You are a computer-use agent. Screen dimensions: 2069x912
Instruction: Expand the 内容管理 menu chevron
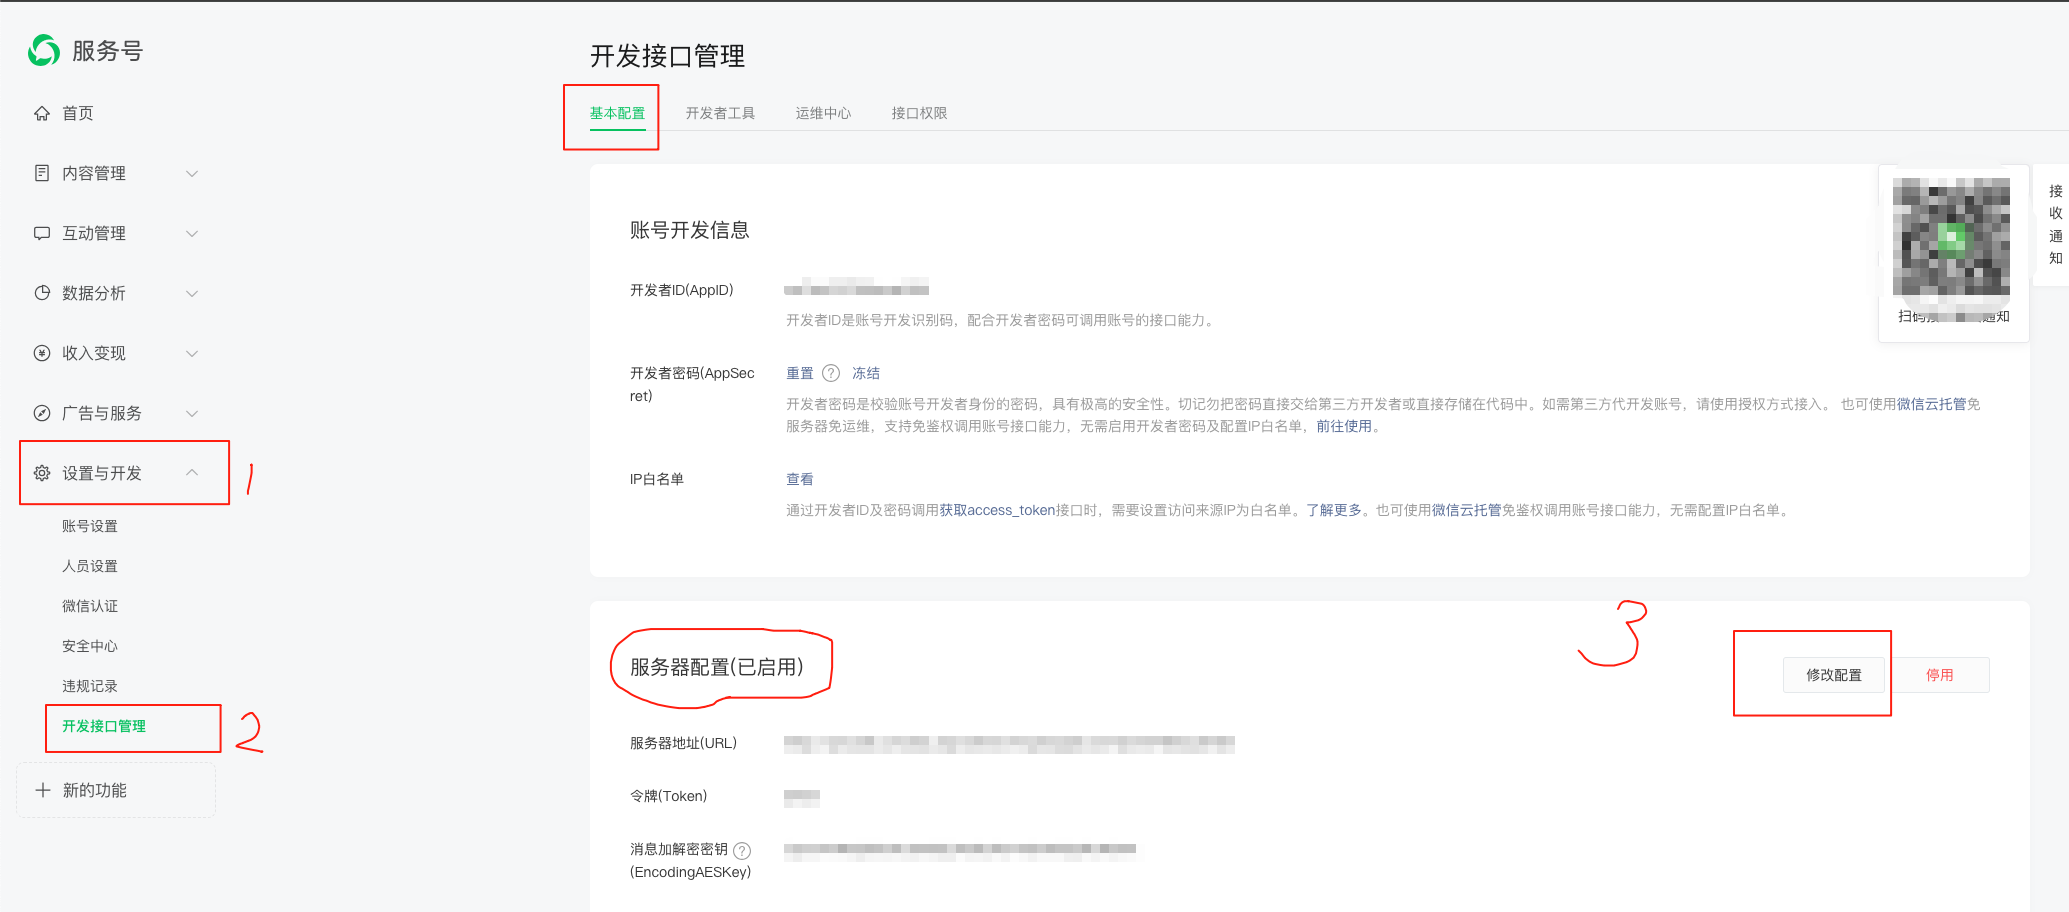coord(192,174)
